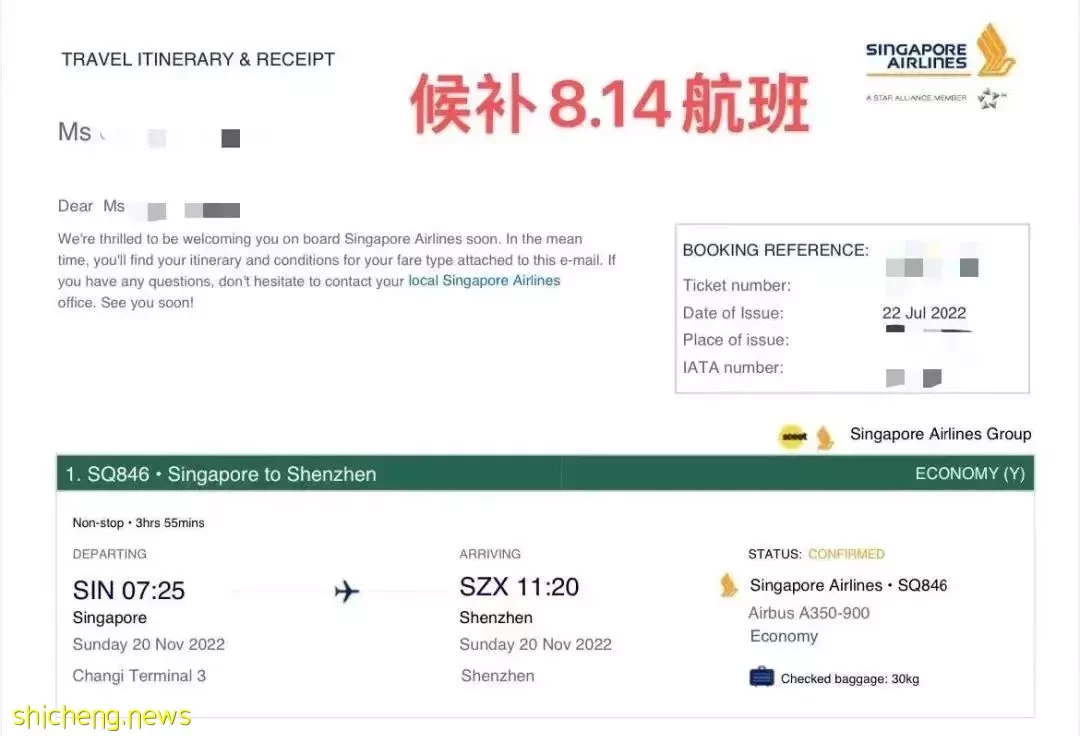Screen dimensions: 1080x736
Task: Click the green SQ846 Singapore to Shenzhen header
Action: pos(222,475)
